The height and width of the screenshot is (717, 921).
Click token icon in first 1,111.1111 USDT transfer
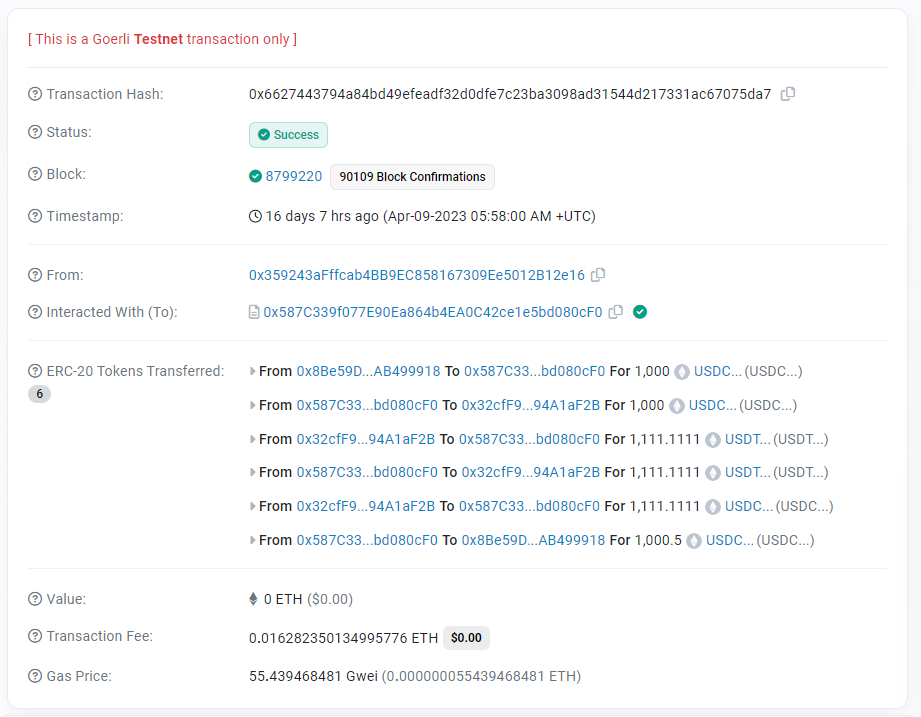pyautogui.click(x=713, y=440)
